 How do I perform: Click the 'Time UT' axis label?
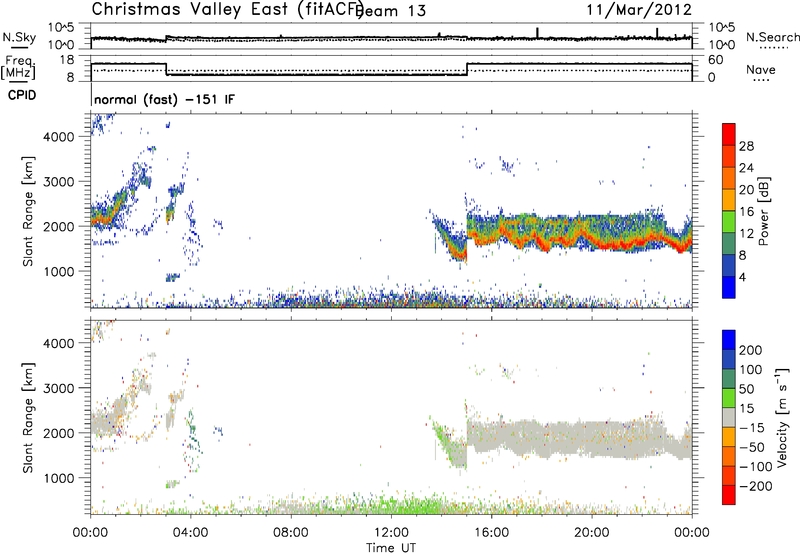coord(391,548)
